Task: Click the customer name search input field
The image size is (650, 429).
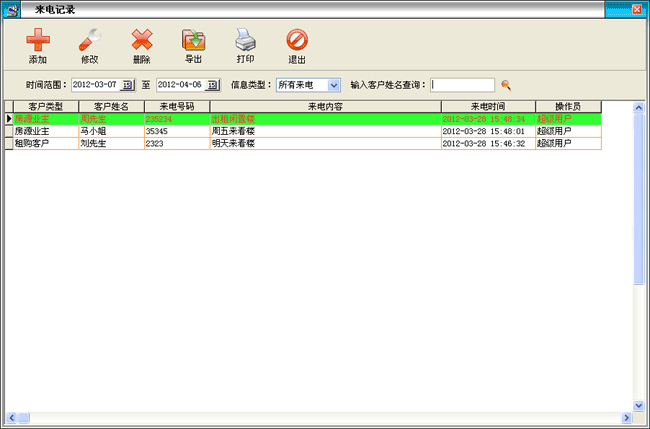Action: coord(462,85)
